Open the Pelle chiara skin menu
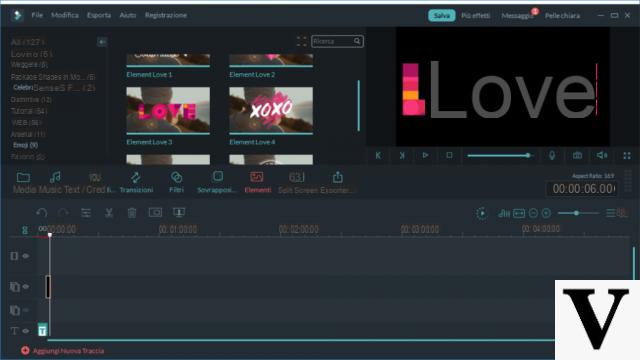Viewport: 640px width, 360px height. coord(562,16)
